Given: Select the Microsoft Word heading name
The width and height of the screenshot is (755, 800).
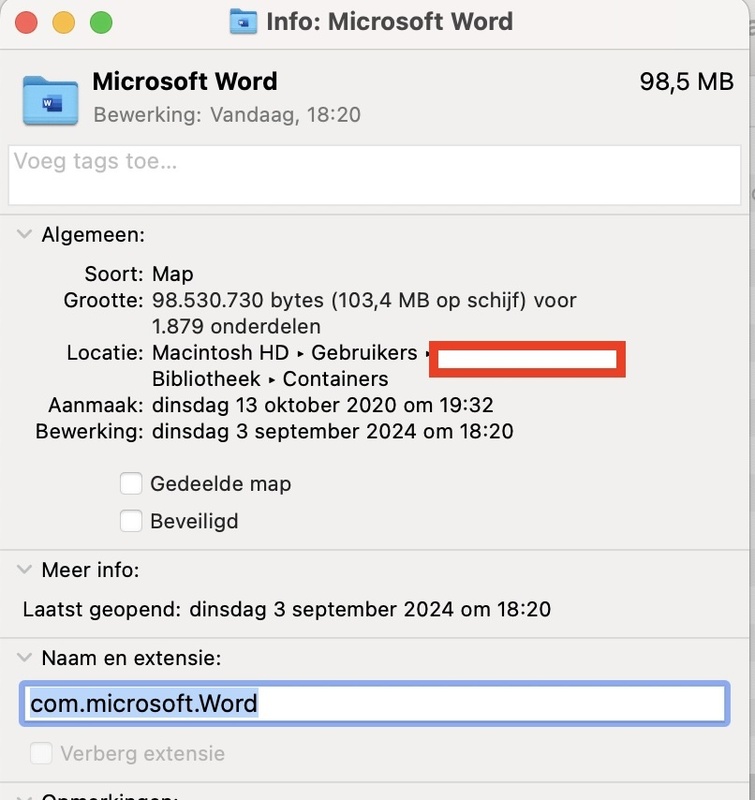Looking at the screenshot, I should (x=185, y=82).
